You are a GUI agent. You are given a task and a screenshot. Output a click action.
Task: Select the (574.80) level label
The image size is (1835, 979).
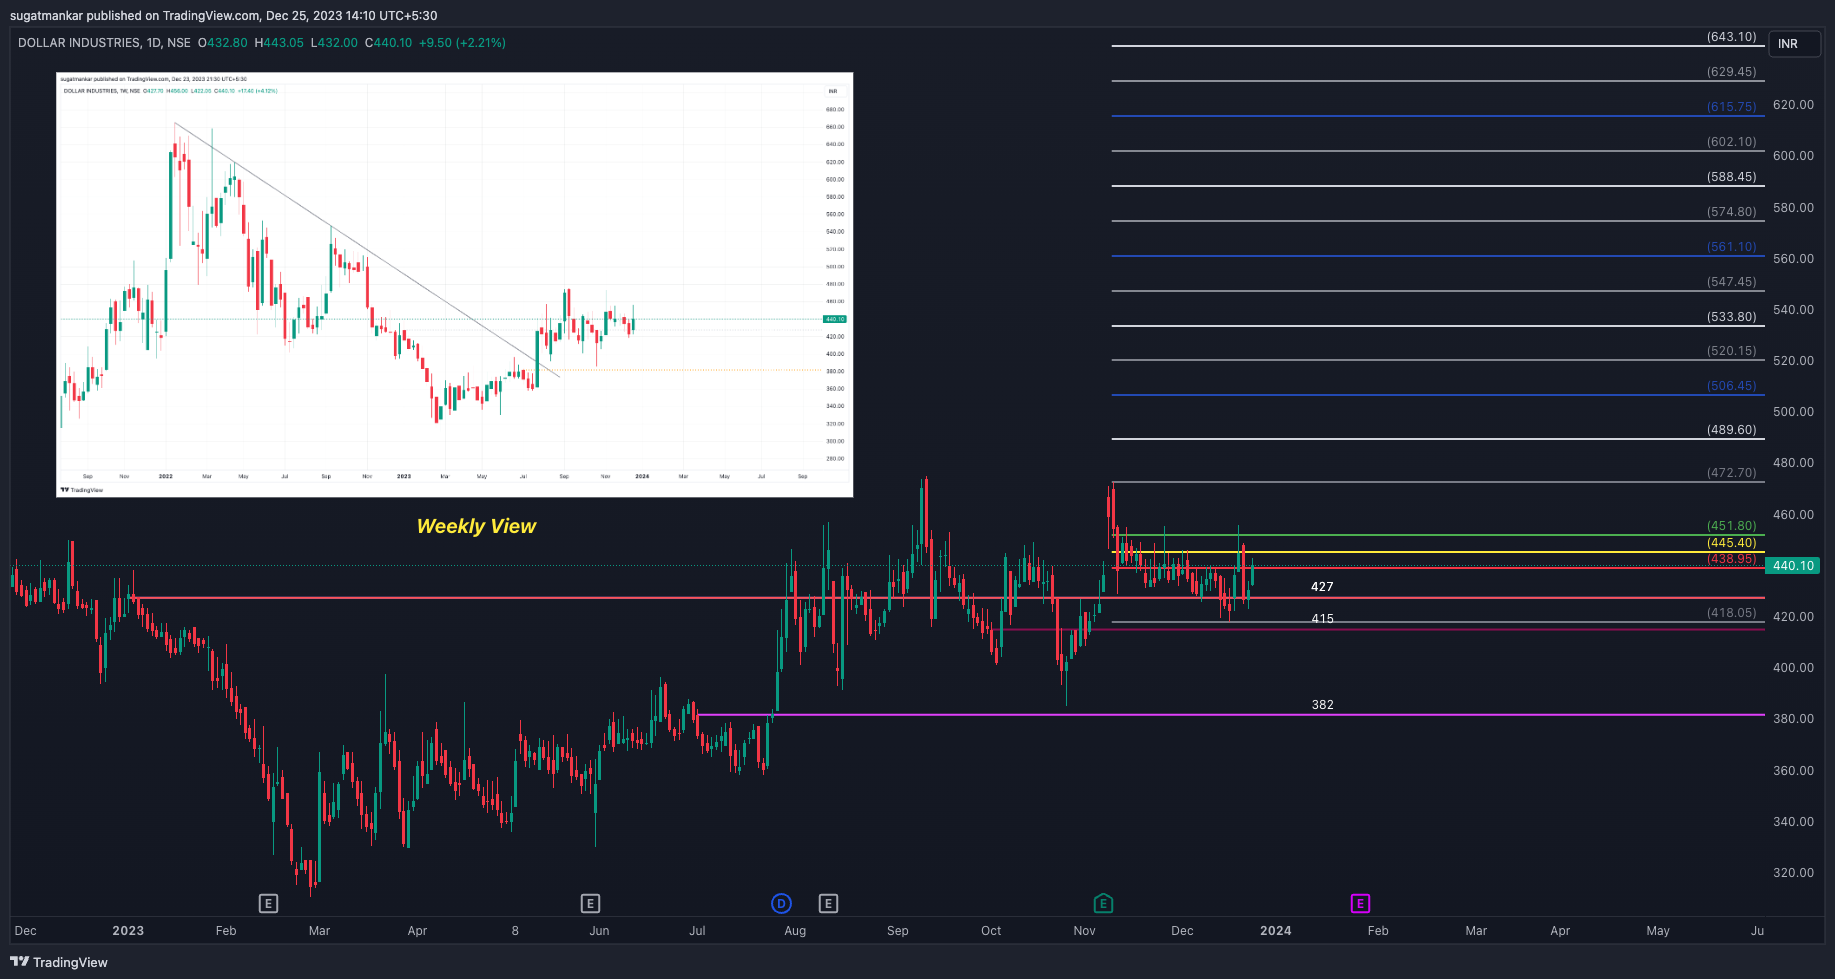[1732, 212]
